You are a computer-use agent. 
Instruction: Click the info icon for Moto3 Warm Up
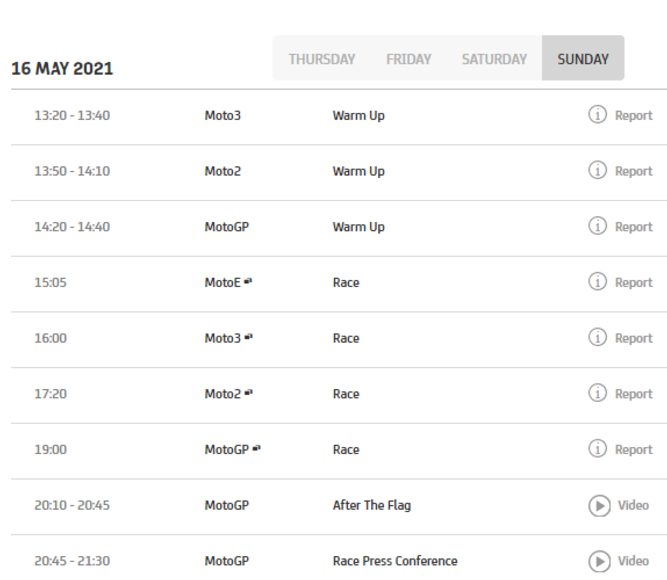coord(597,115)
